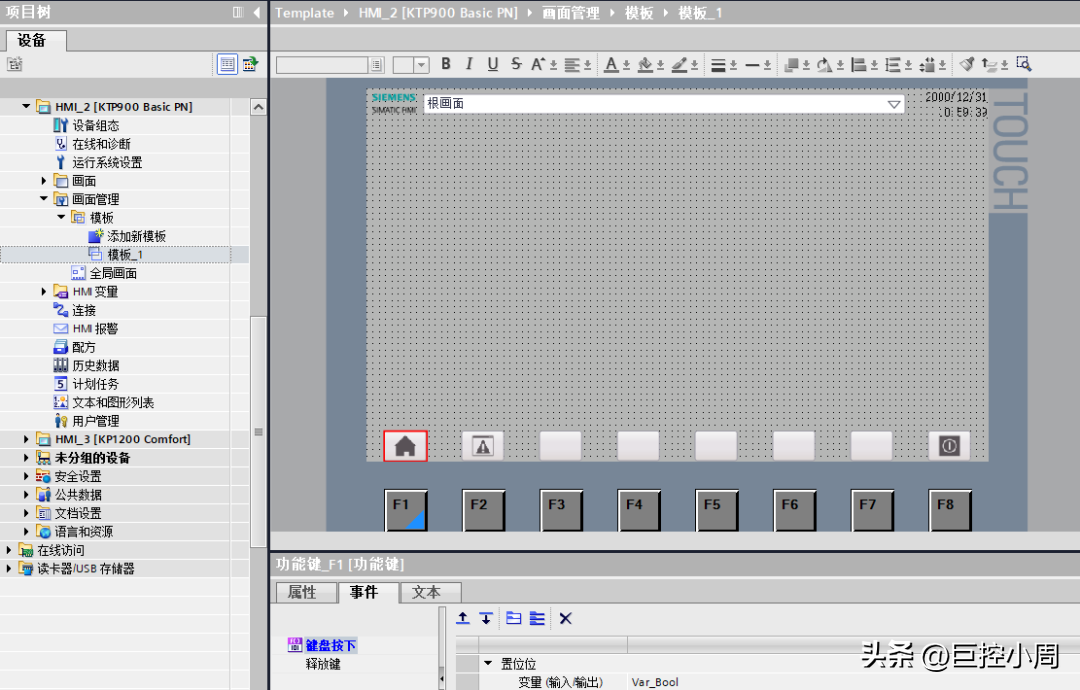Click the move-down arrow in events toolbar
Screen dimensions: 1080x690
point(486,619)
